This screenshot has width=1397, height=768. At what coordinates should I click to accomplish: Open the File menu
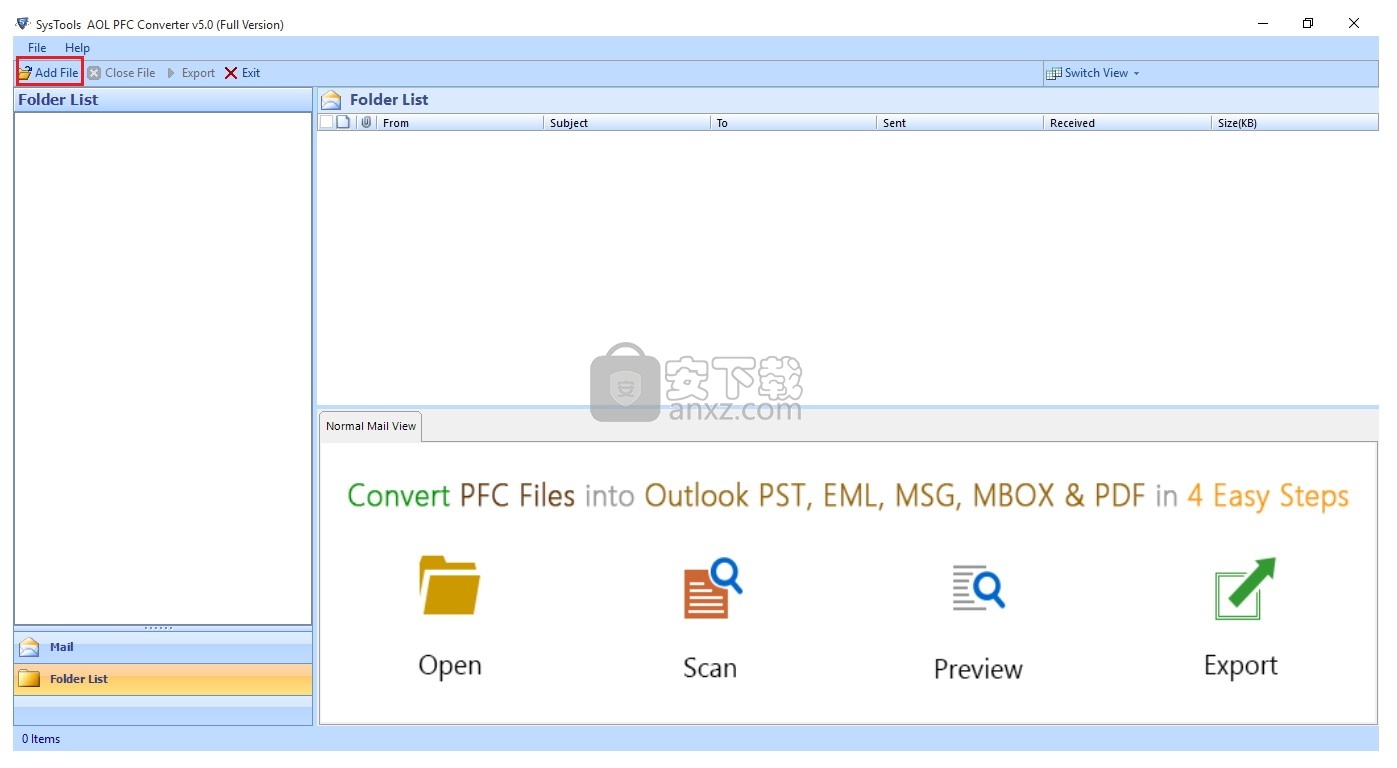37,48
